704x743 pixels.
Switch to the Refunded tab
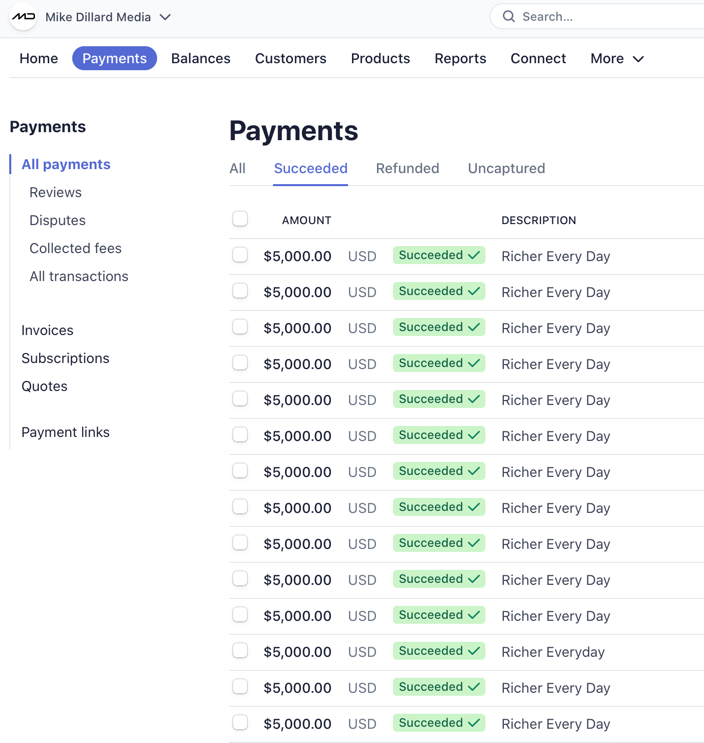point(407,168)
